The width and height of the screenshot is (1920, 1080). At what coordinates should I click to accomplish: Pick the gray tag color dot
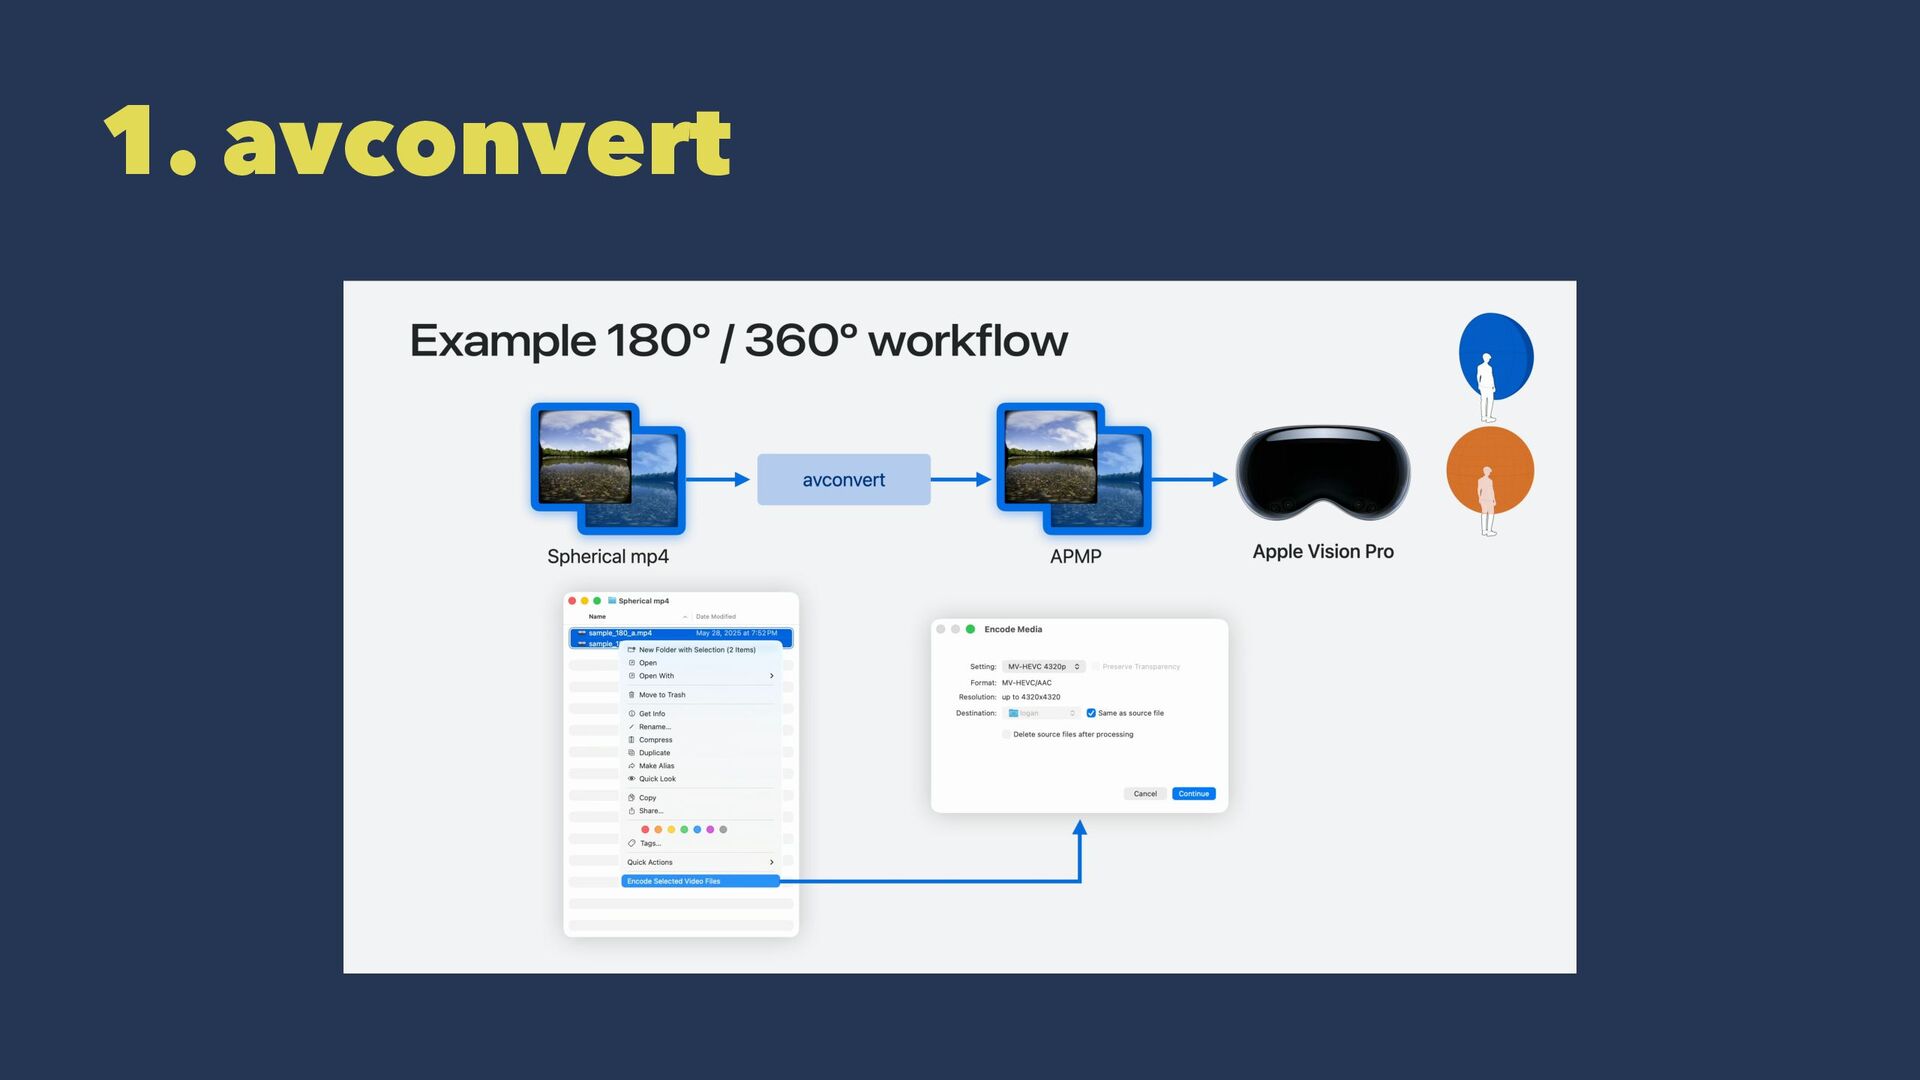pos(723,829)
